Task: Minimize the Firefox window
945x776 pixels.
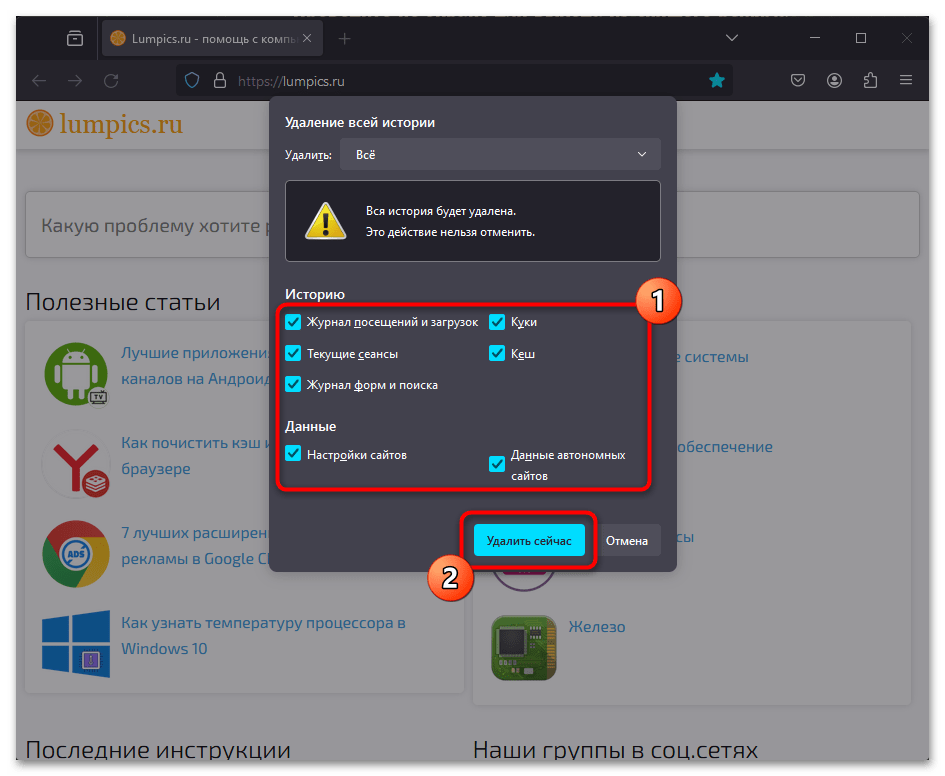Action: [x=815, y=38]
